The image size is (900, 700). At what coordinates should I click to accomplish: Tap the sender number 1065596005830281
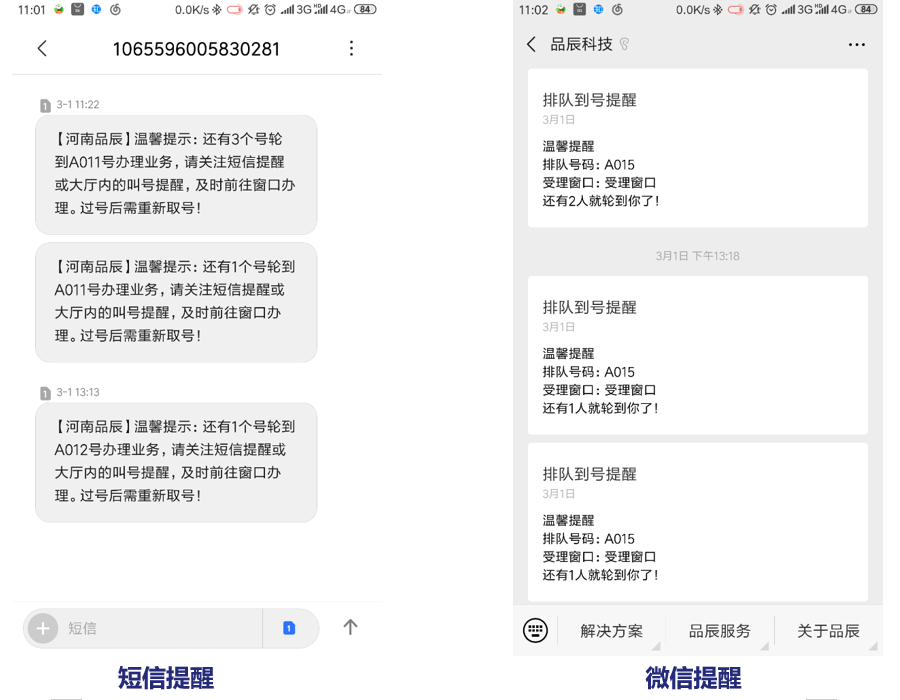click(196, 49)
